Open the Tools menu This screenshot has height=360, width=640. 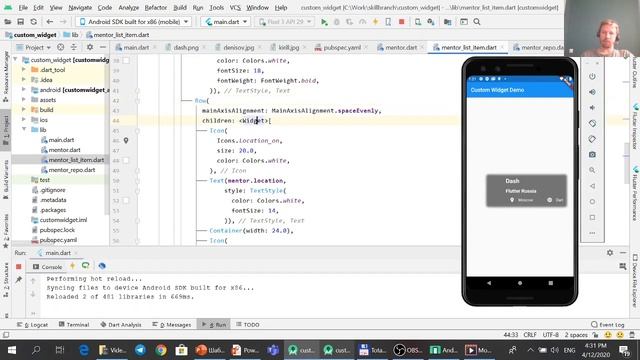[216, 8]
